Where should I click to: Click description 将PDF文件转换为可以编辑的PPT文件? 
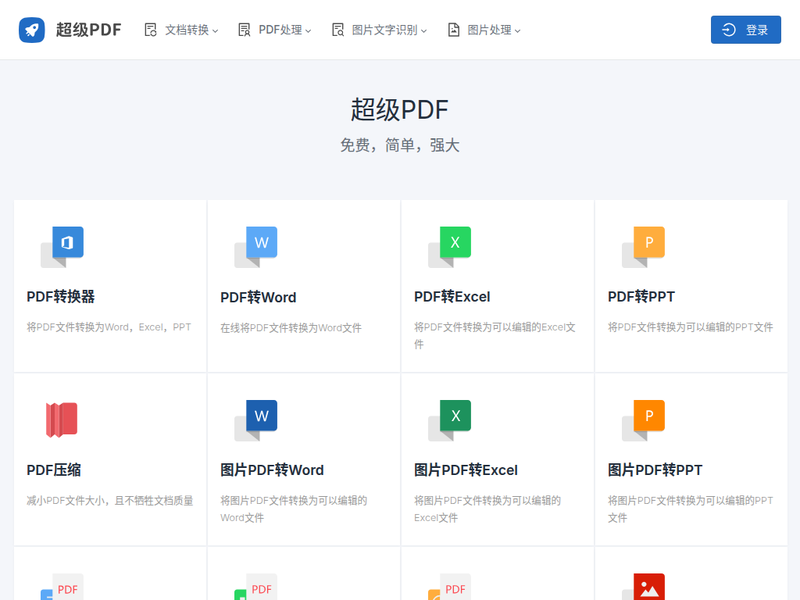[x=690, y=327]
